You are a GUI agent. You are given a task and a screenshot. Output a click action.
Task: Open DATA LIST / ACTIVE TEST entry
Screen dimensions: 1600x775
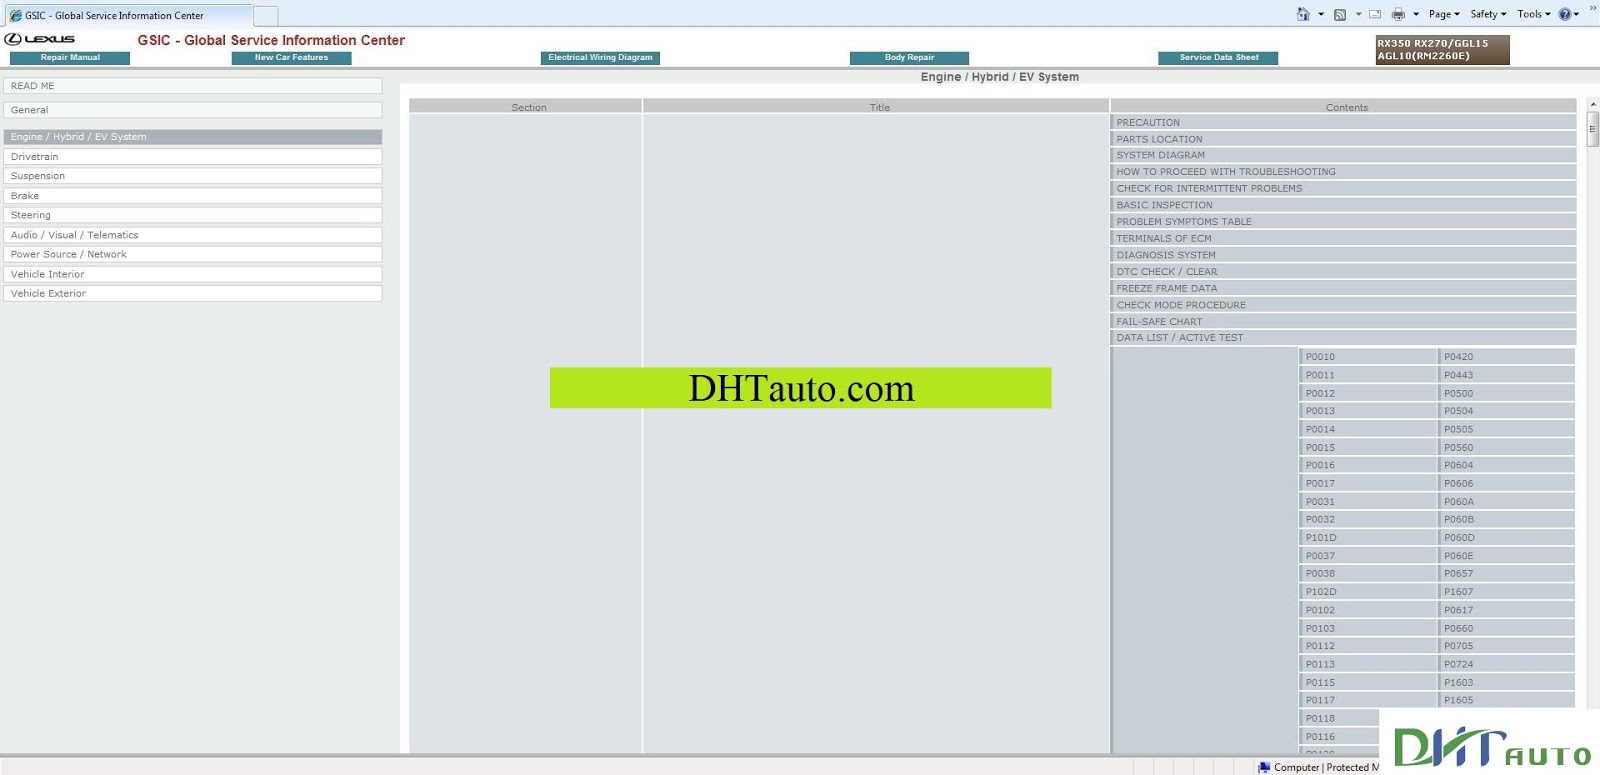pyautogui.click(x=1343, y=338)
